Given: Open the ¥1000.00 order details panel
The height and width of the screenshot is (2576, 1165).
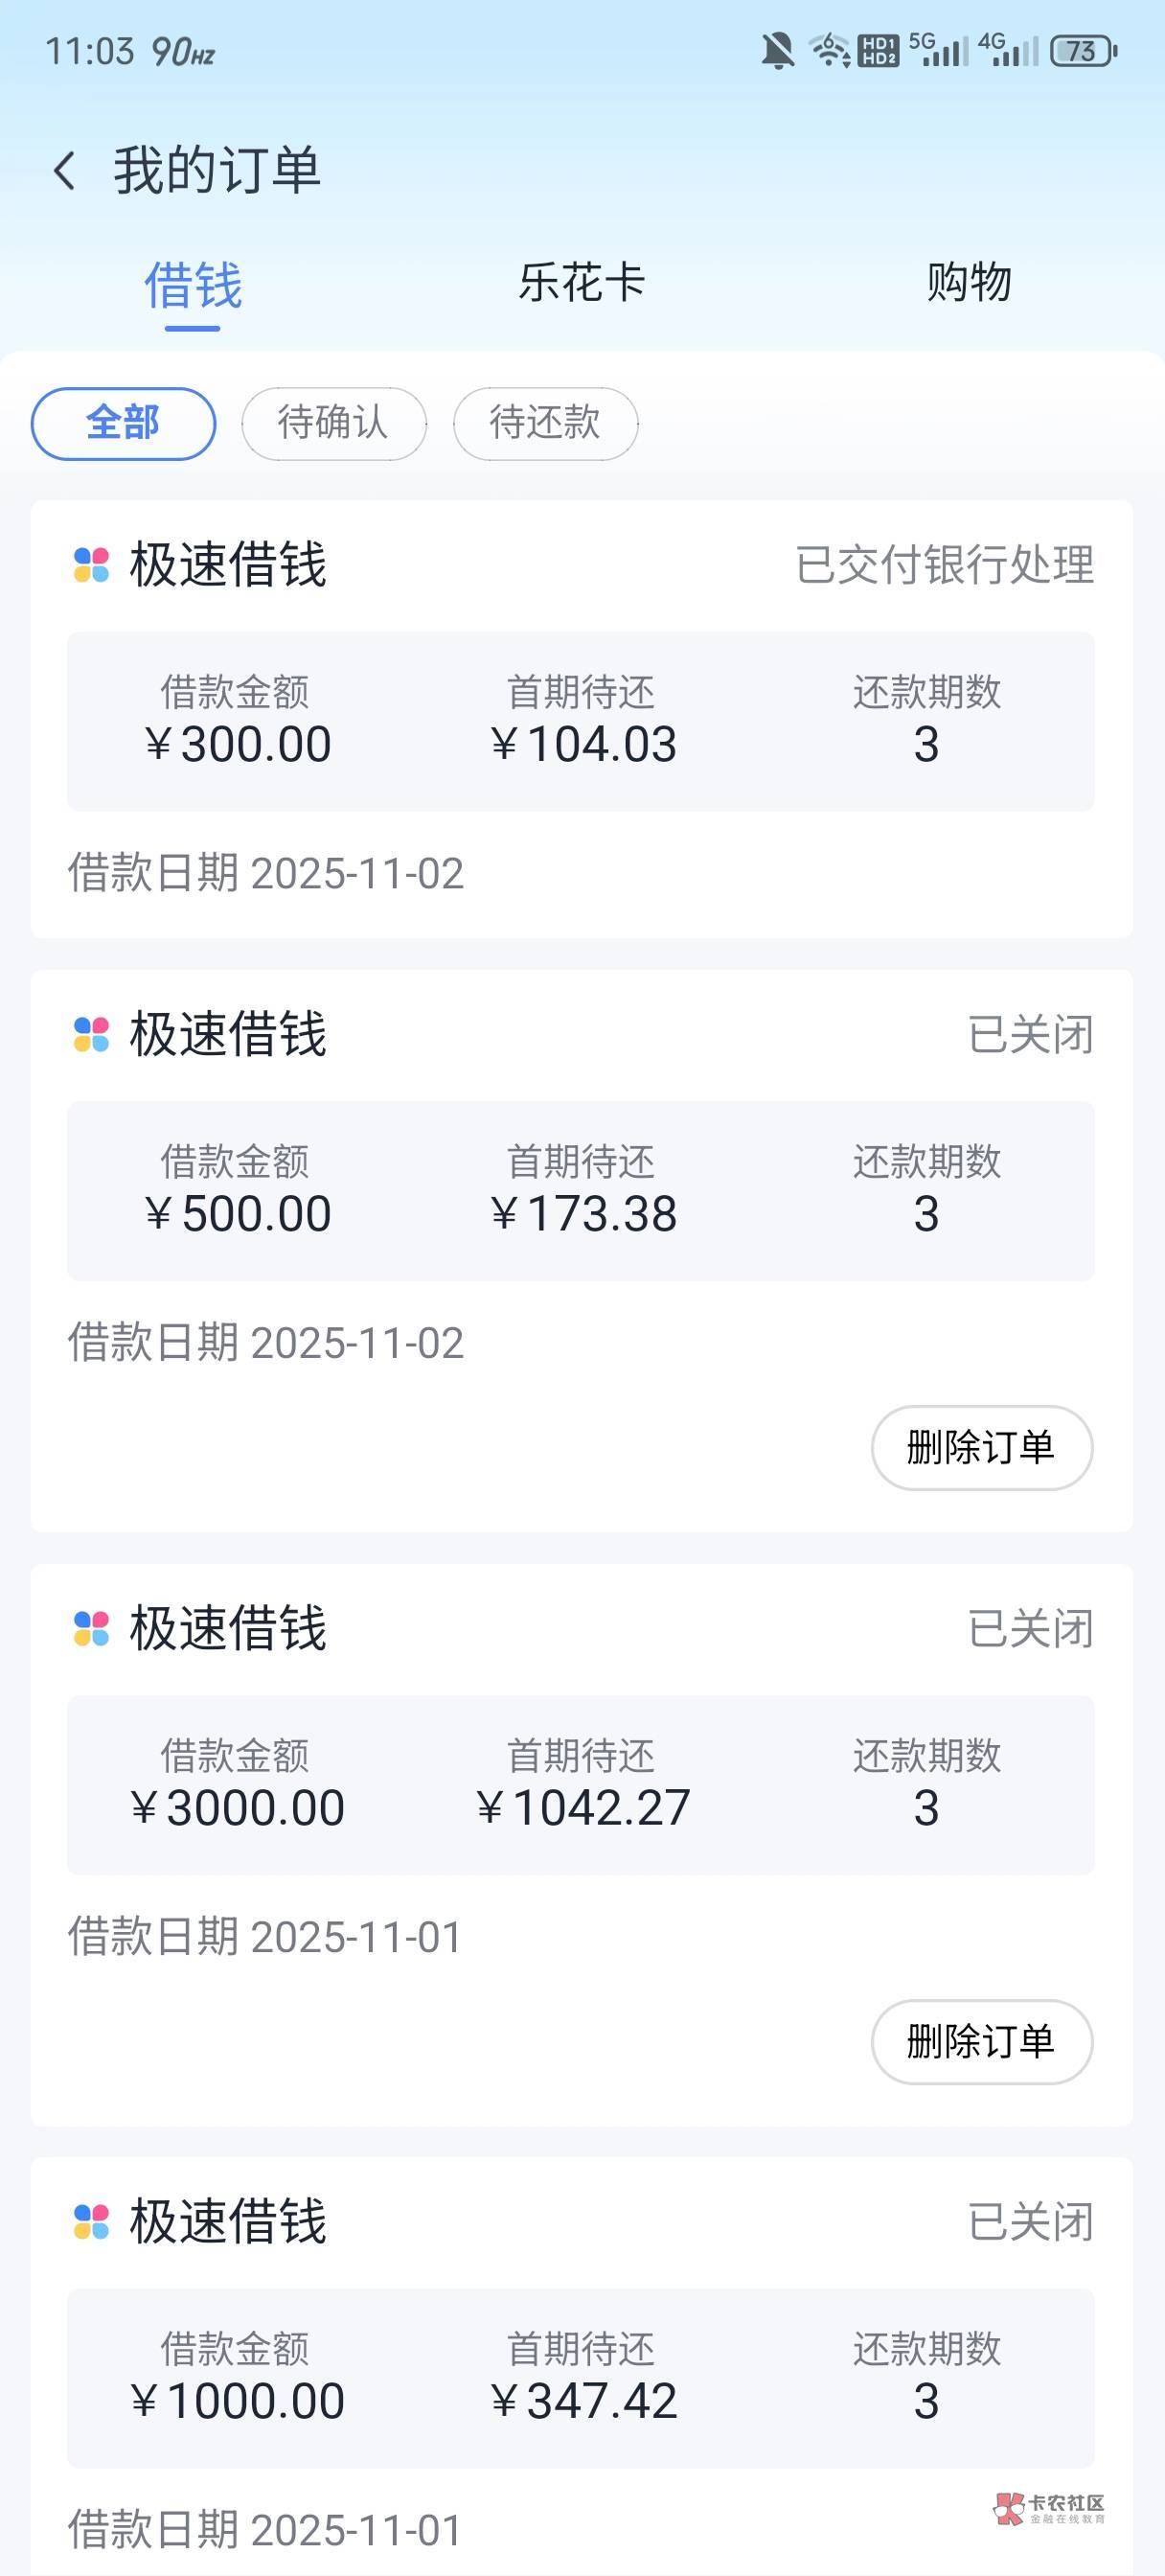Looking at the screenshot, I should pos(580,2378).
